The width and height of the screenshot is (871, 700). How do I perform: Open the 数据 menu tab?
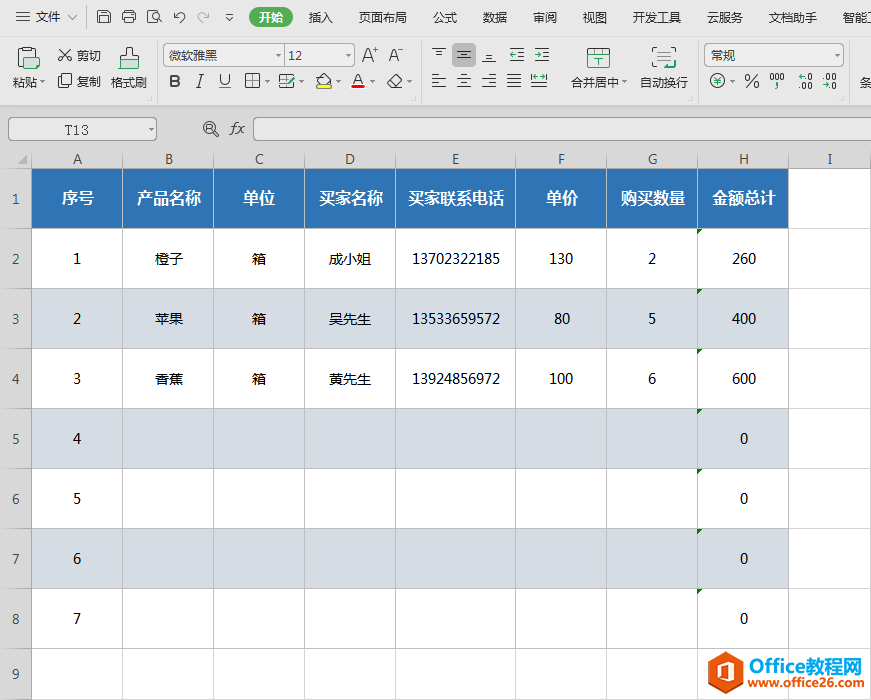pos(494,17)
